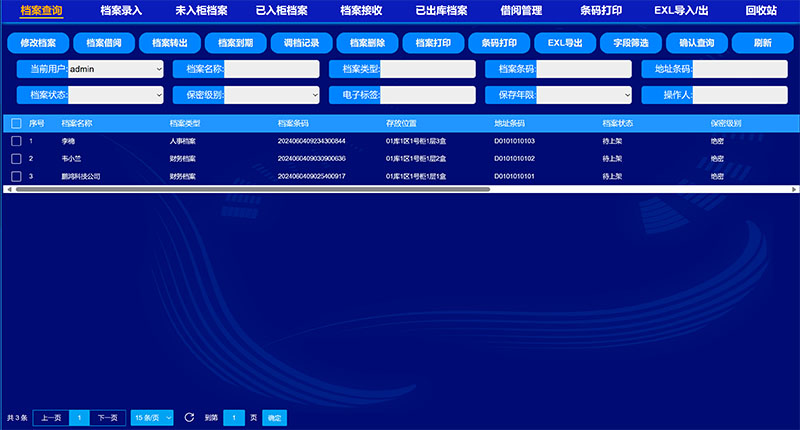The width and height of the screenshot is (800, 430).
Task: Open the 当前用户 admin dropdown
Action: [x=115, y=69]
